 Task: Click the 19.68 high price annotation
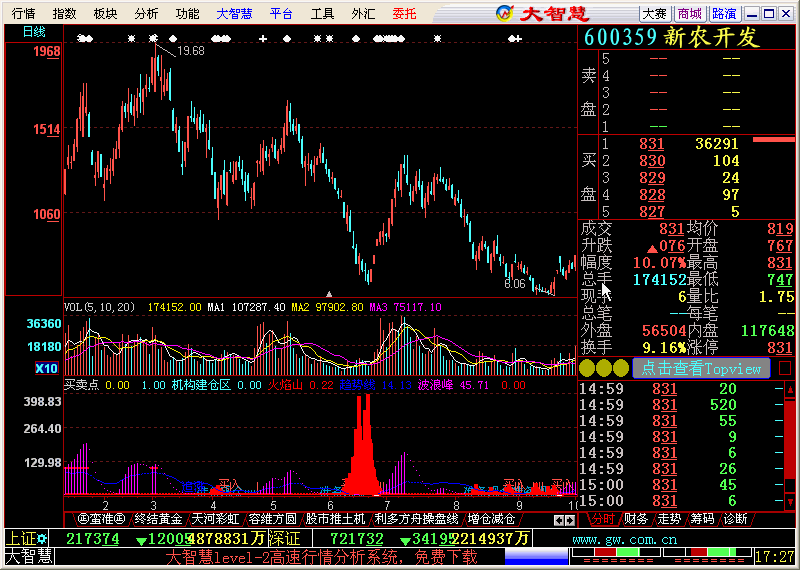pos(191,51)
